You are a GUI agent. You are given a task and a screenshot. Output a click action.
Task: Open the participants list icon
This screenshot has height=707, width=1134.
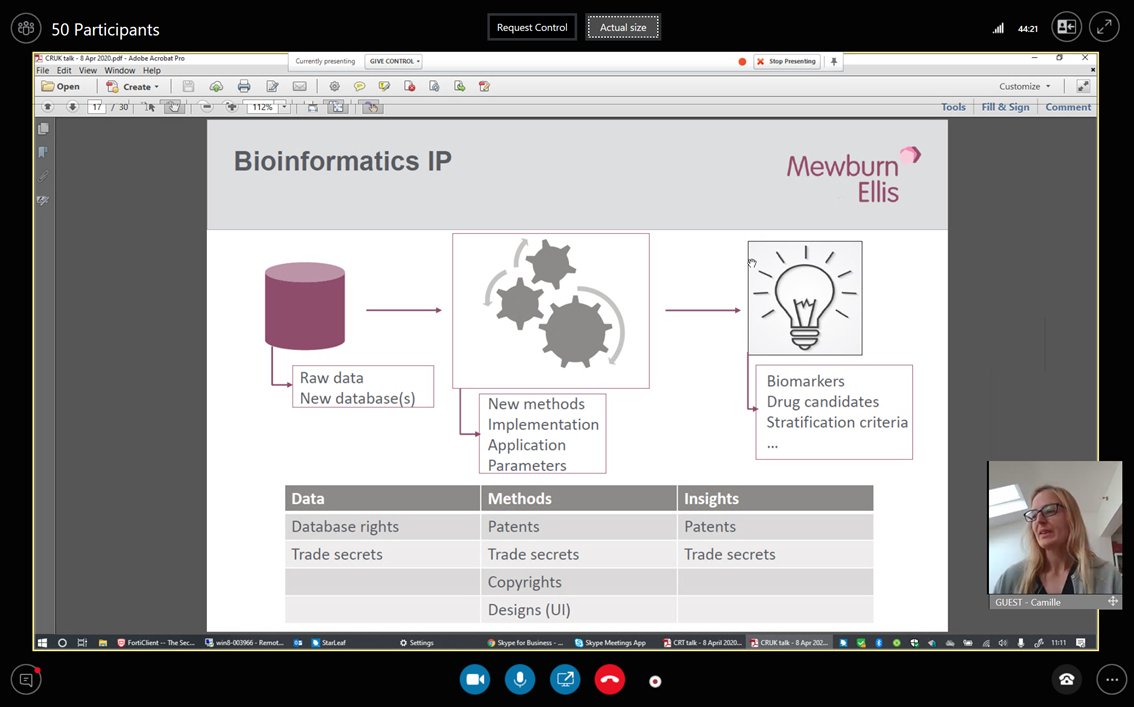[26, 28]
